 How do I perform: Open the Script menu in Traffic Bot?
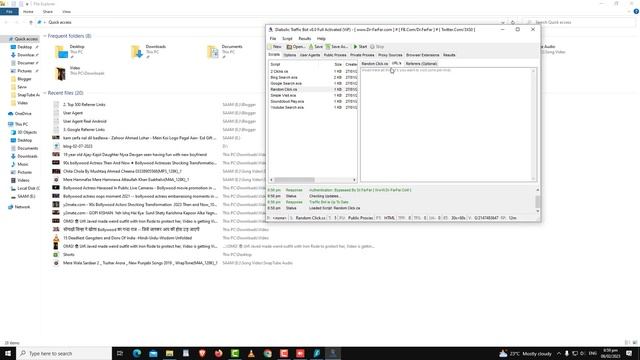click(x=287, y=38)
